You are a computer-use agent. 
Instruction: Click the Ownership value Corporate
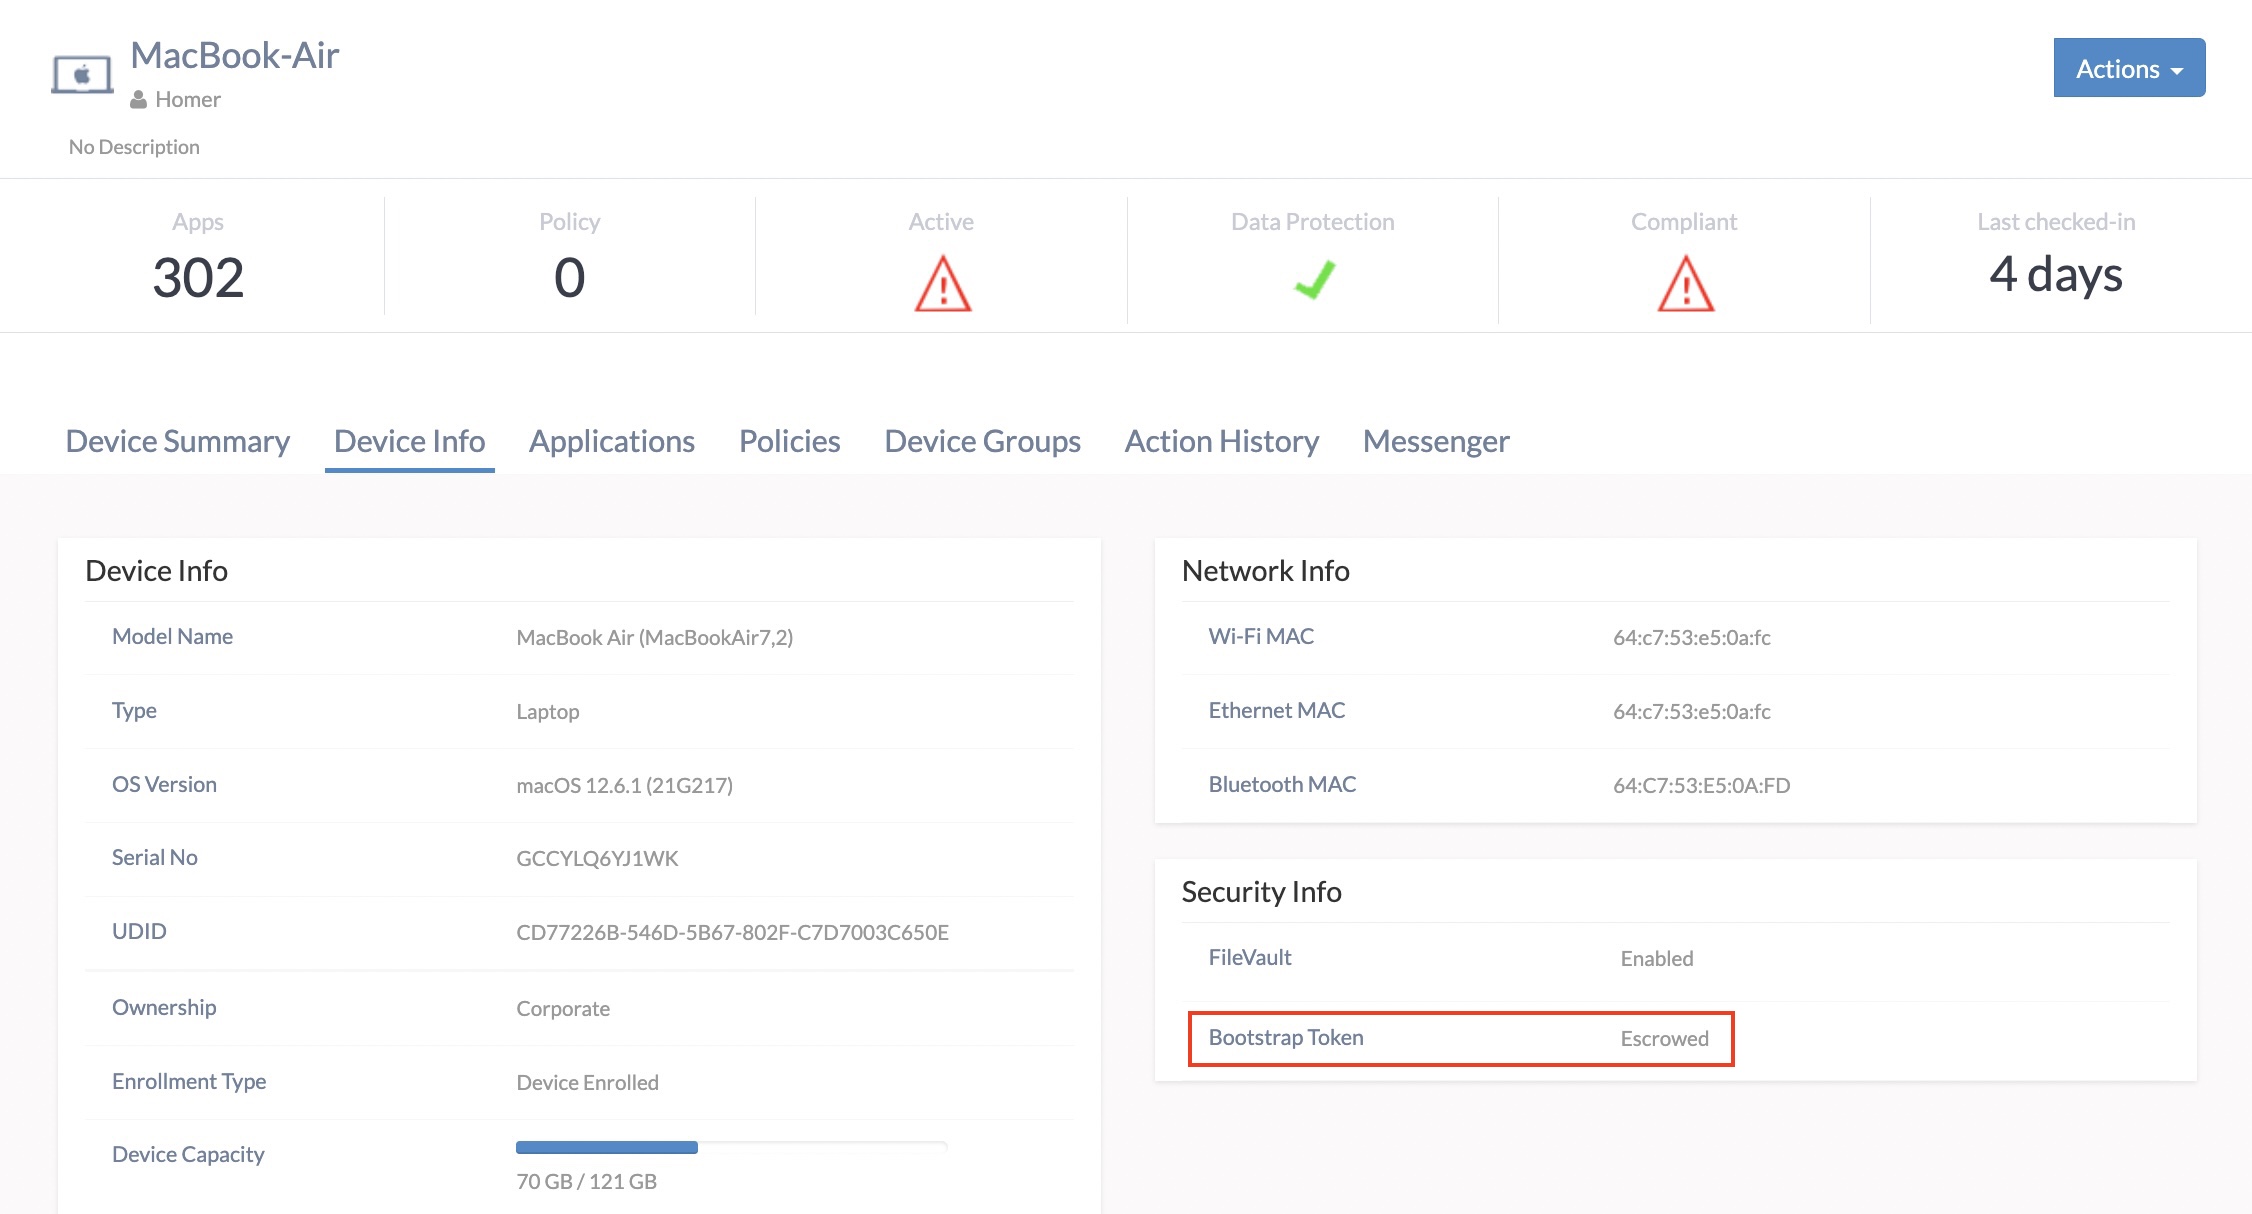click(x=563, y=1009)
